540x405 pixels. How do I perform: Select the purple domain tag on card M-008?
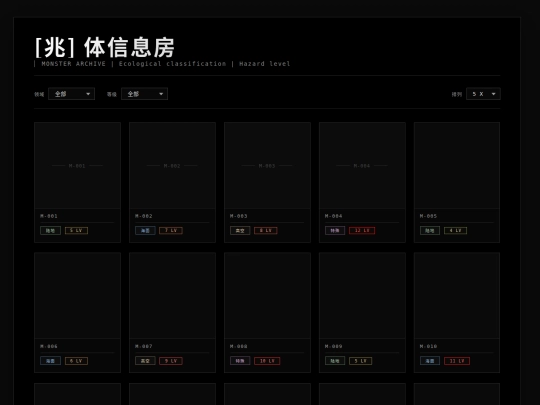click(240, 361)
